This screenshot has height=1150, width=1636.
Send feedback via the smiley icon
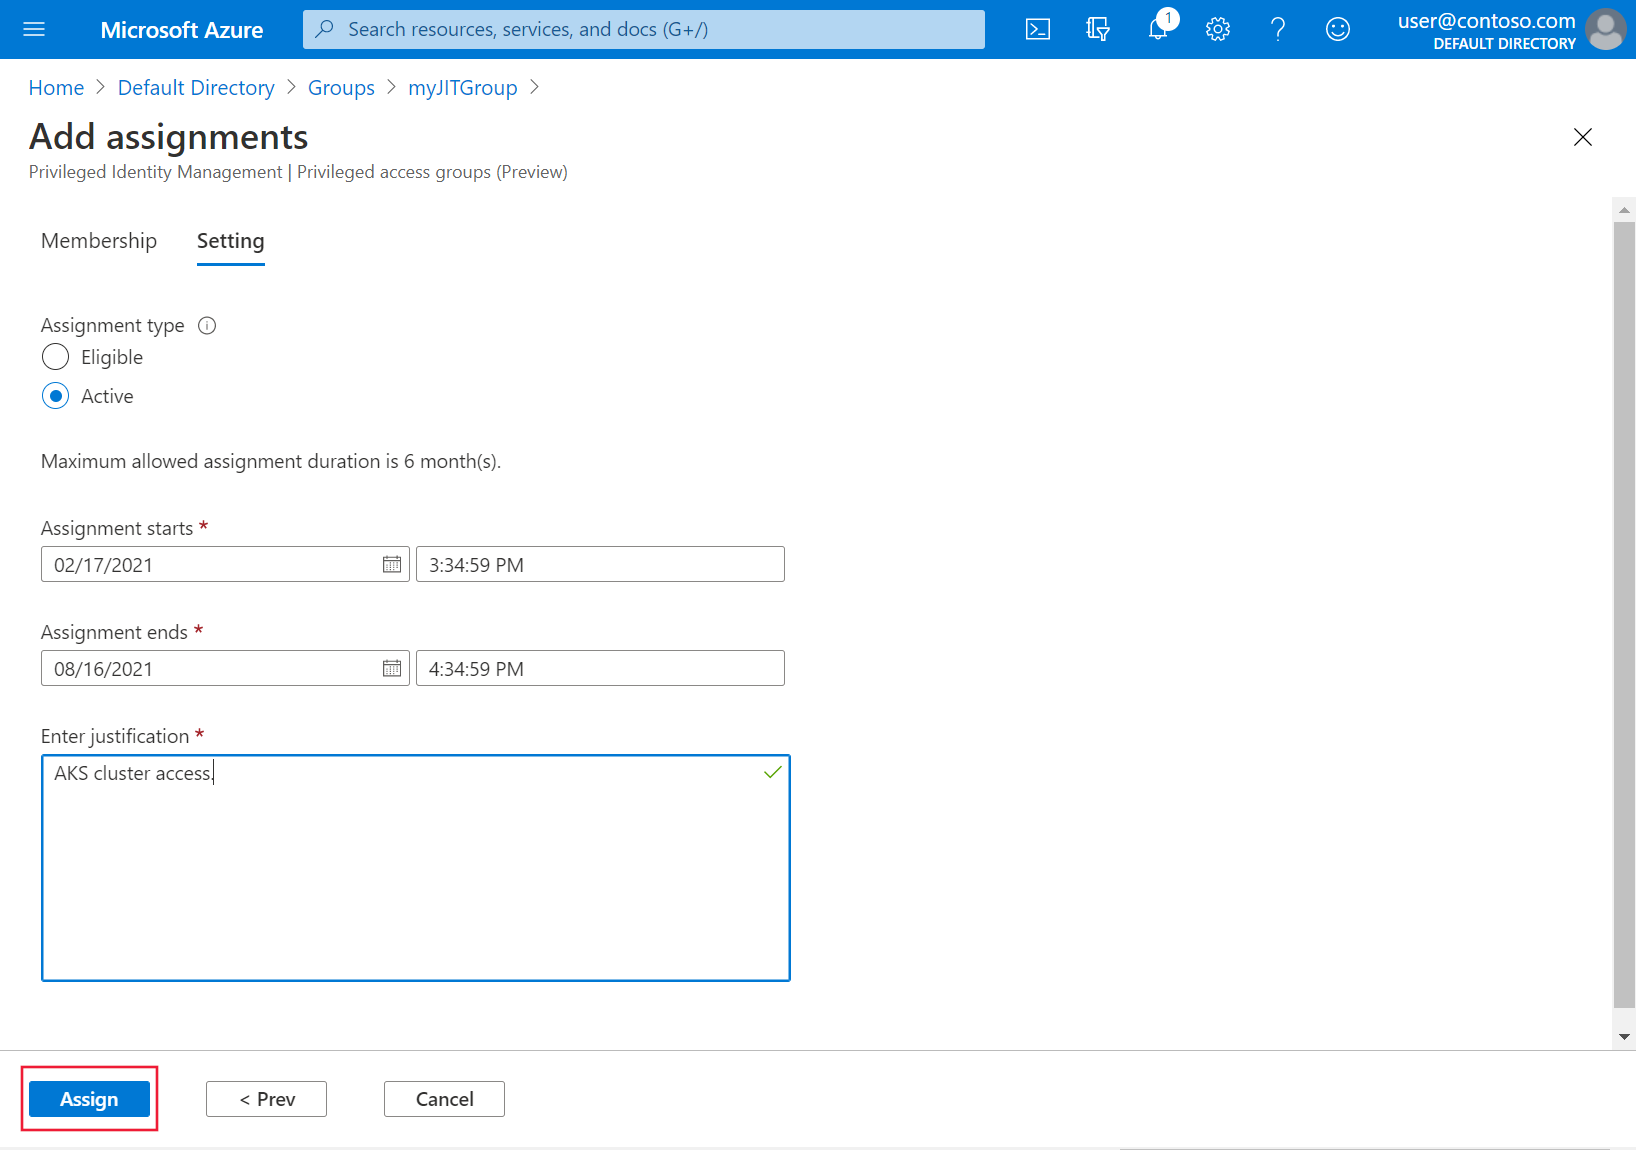(1337, 29)
